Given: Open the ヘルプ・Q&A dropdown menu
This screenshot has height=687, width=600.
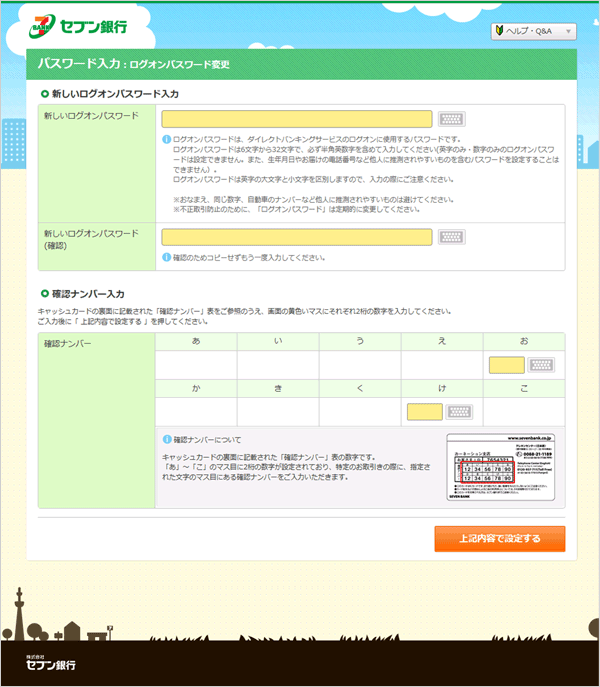Looking at the screenshot, I should pos(534,32).
